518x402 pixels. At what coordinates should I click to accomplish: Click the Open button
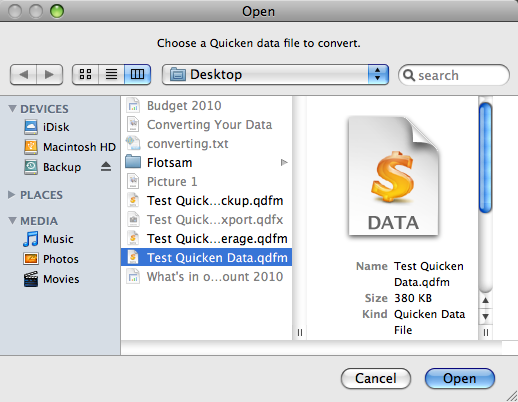tap(460, 378)
